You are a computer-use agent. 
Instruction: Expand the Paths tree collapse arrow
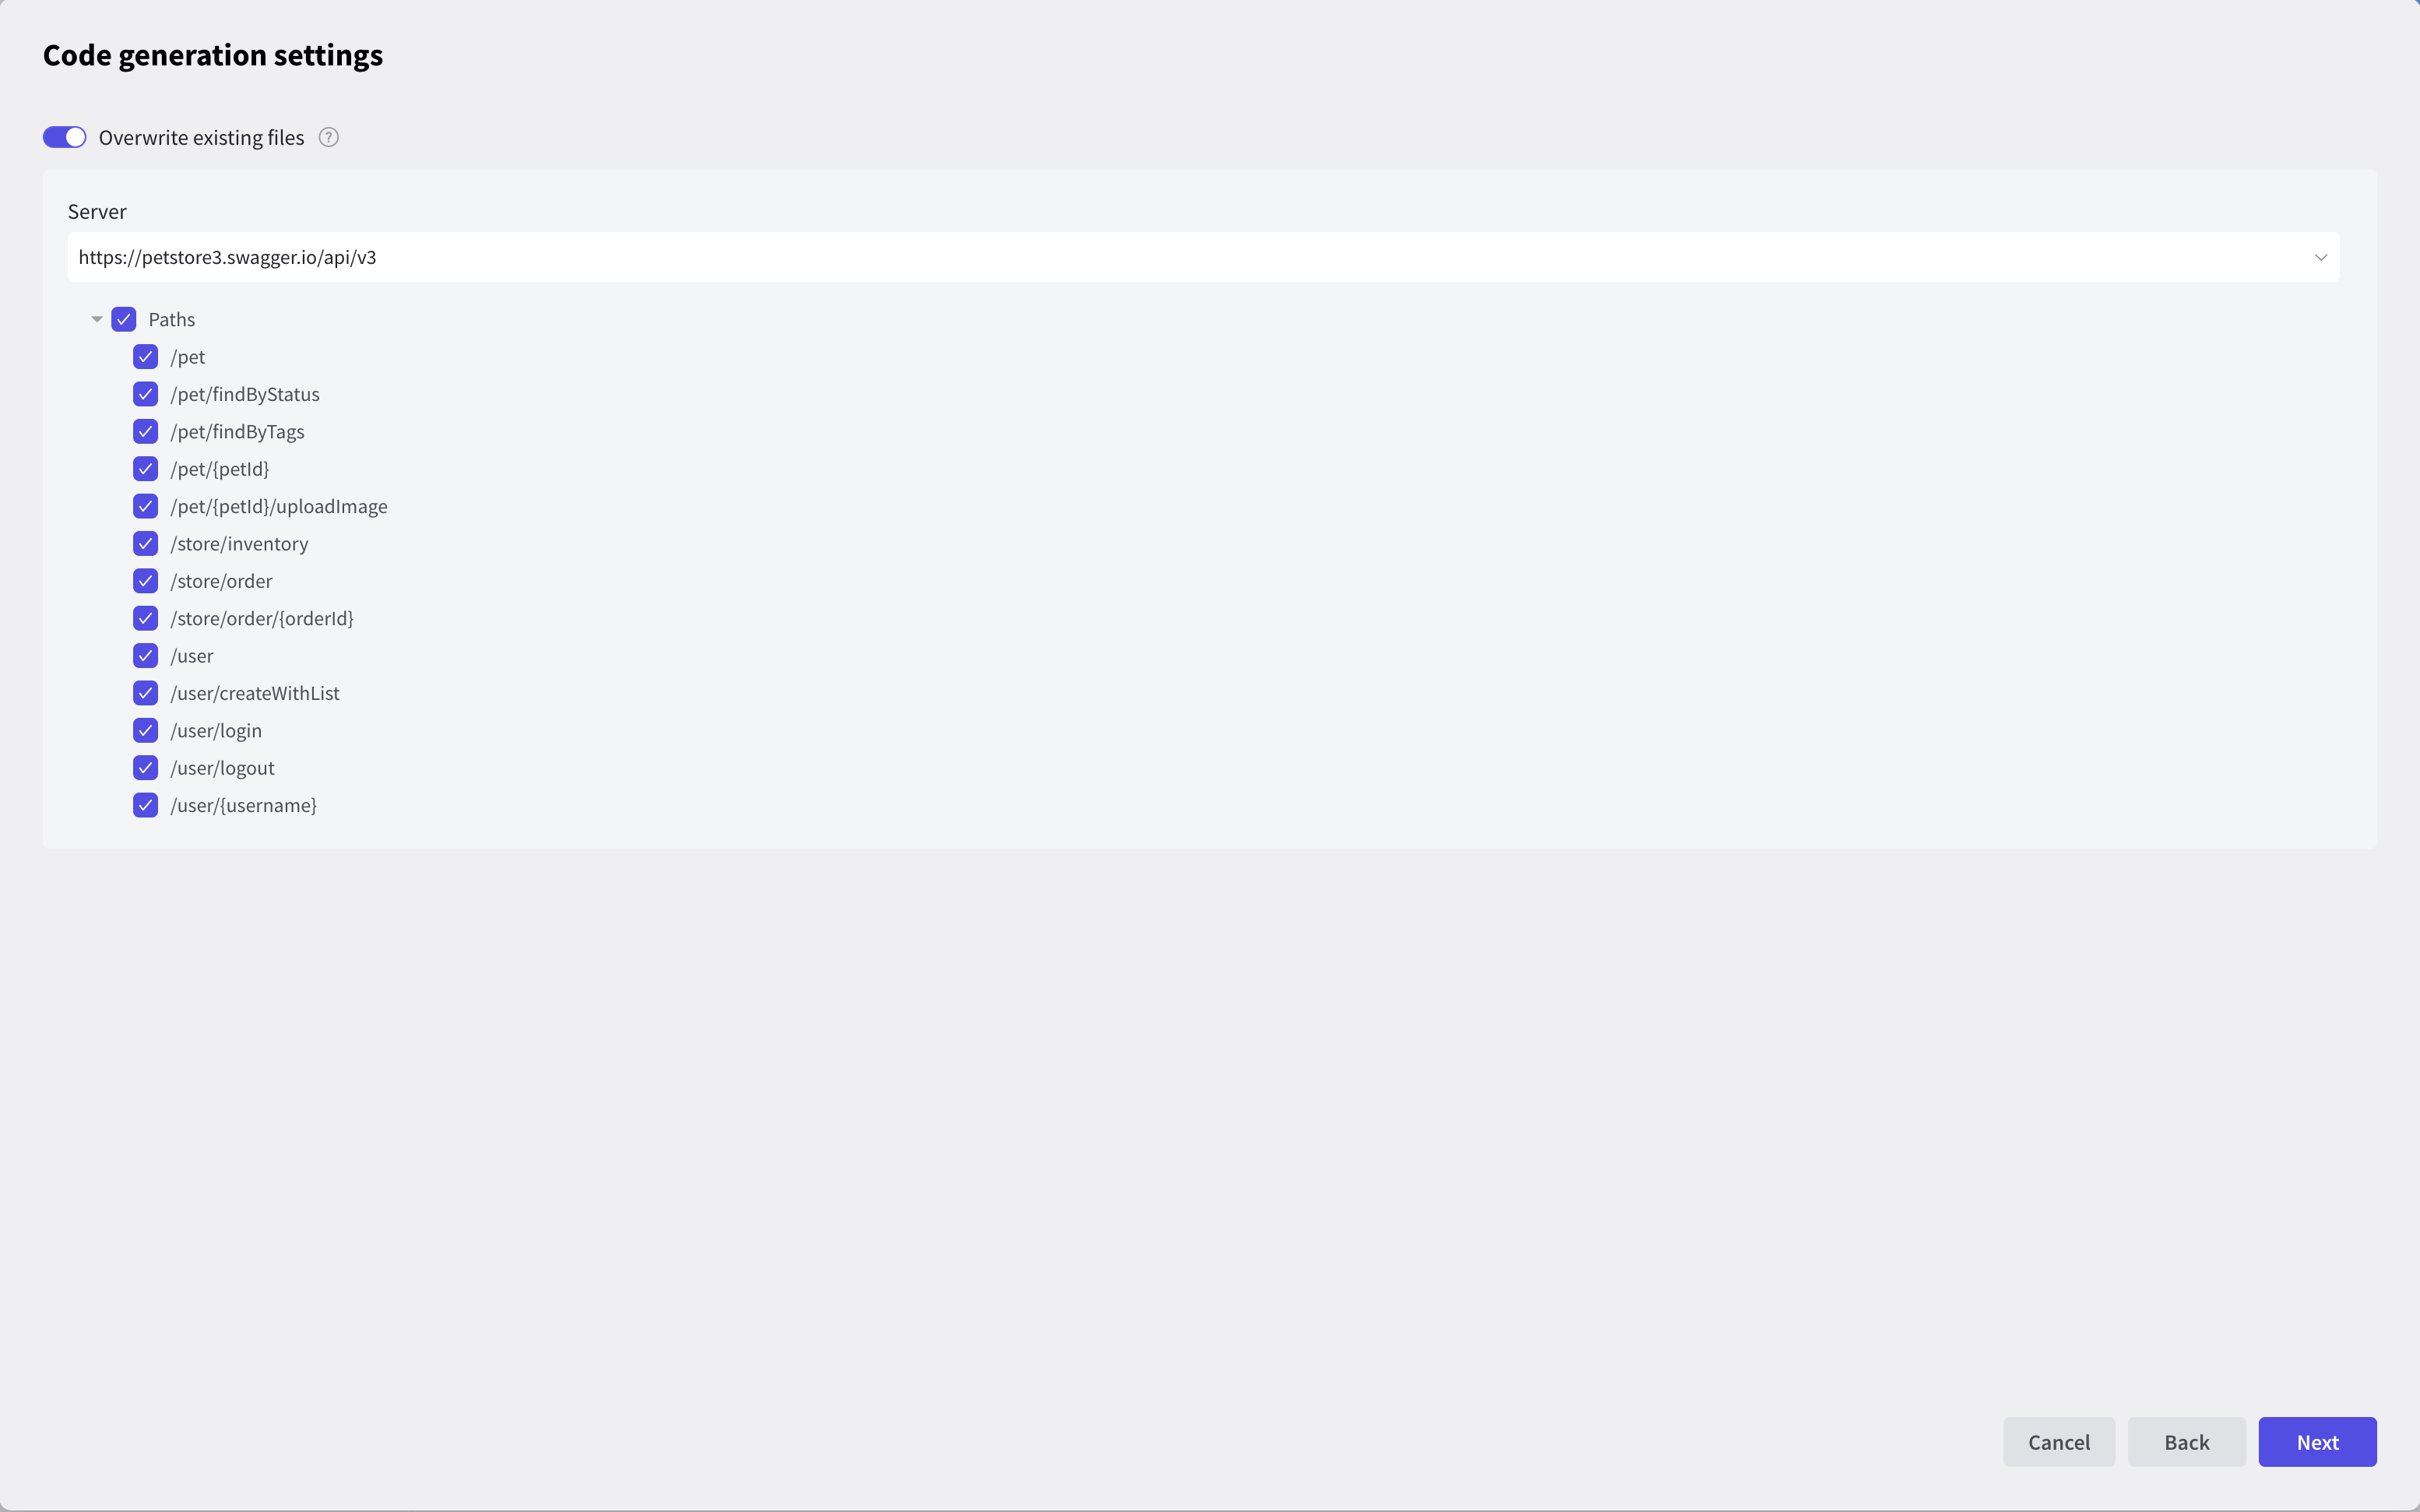point(96,318)
